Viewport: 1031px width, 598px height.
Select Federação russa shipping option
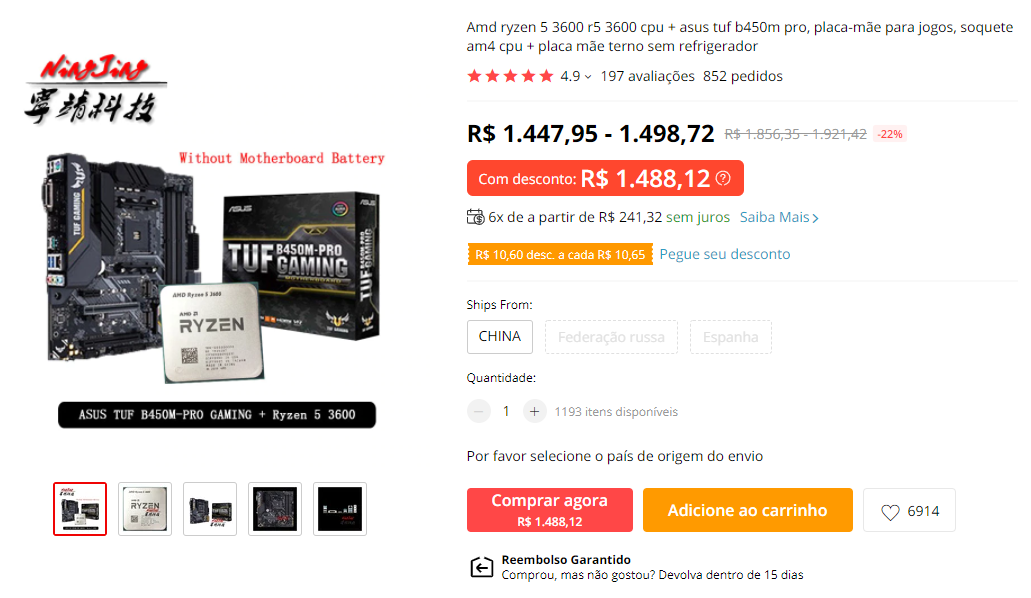coord(611,337)
